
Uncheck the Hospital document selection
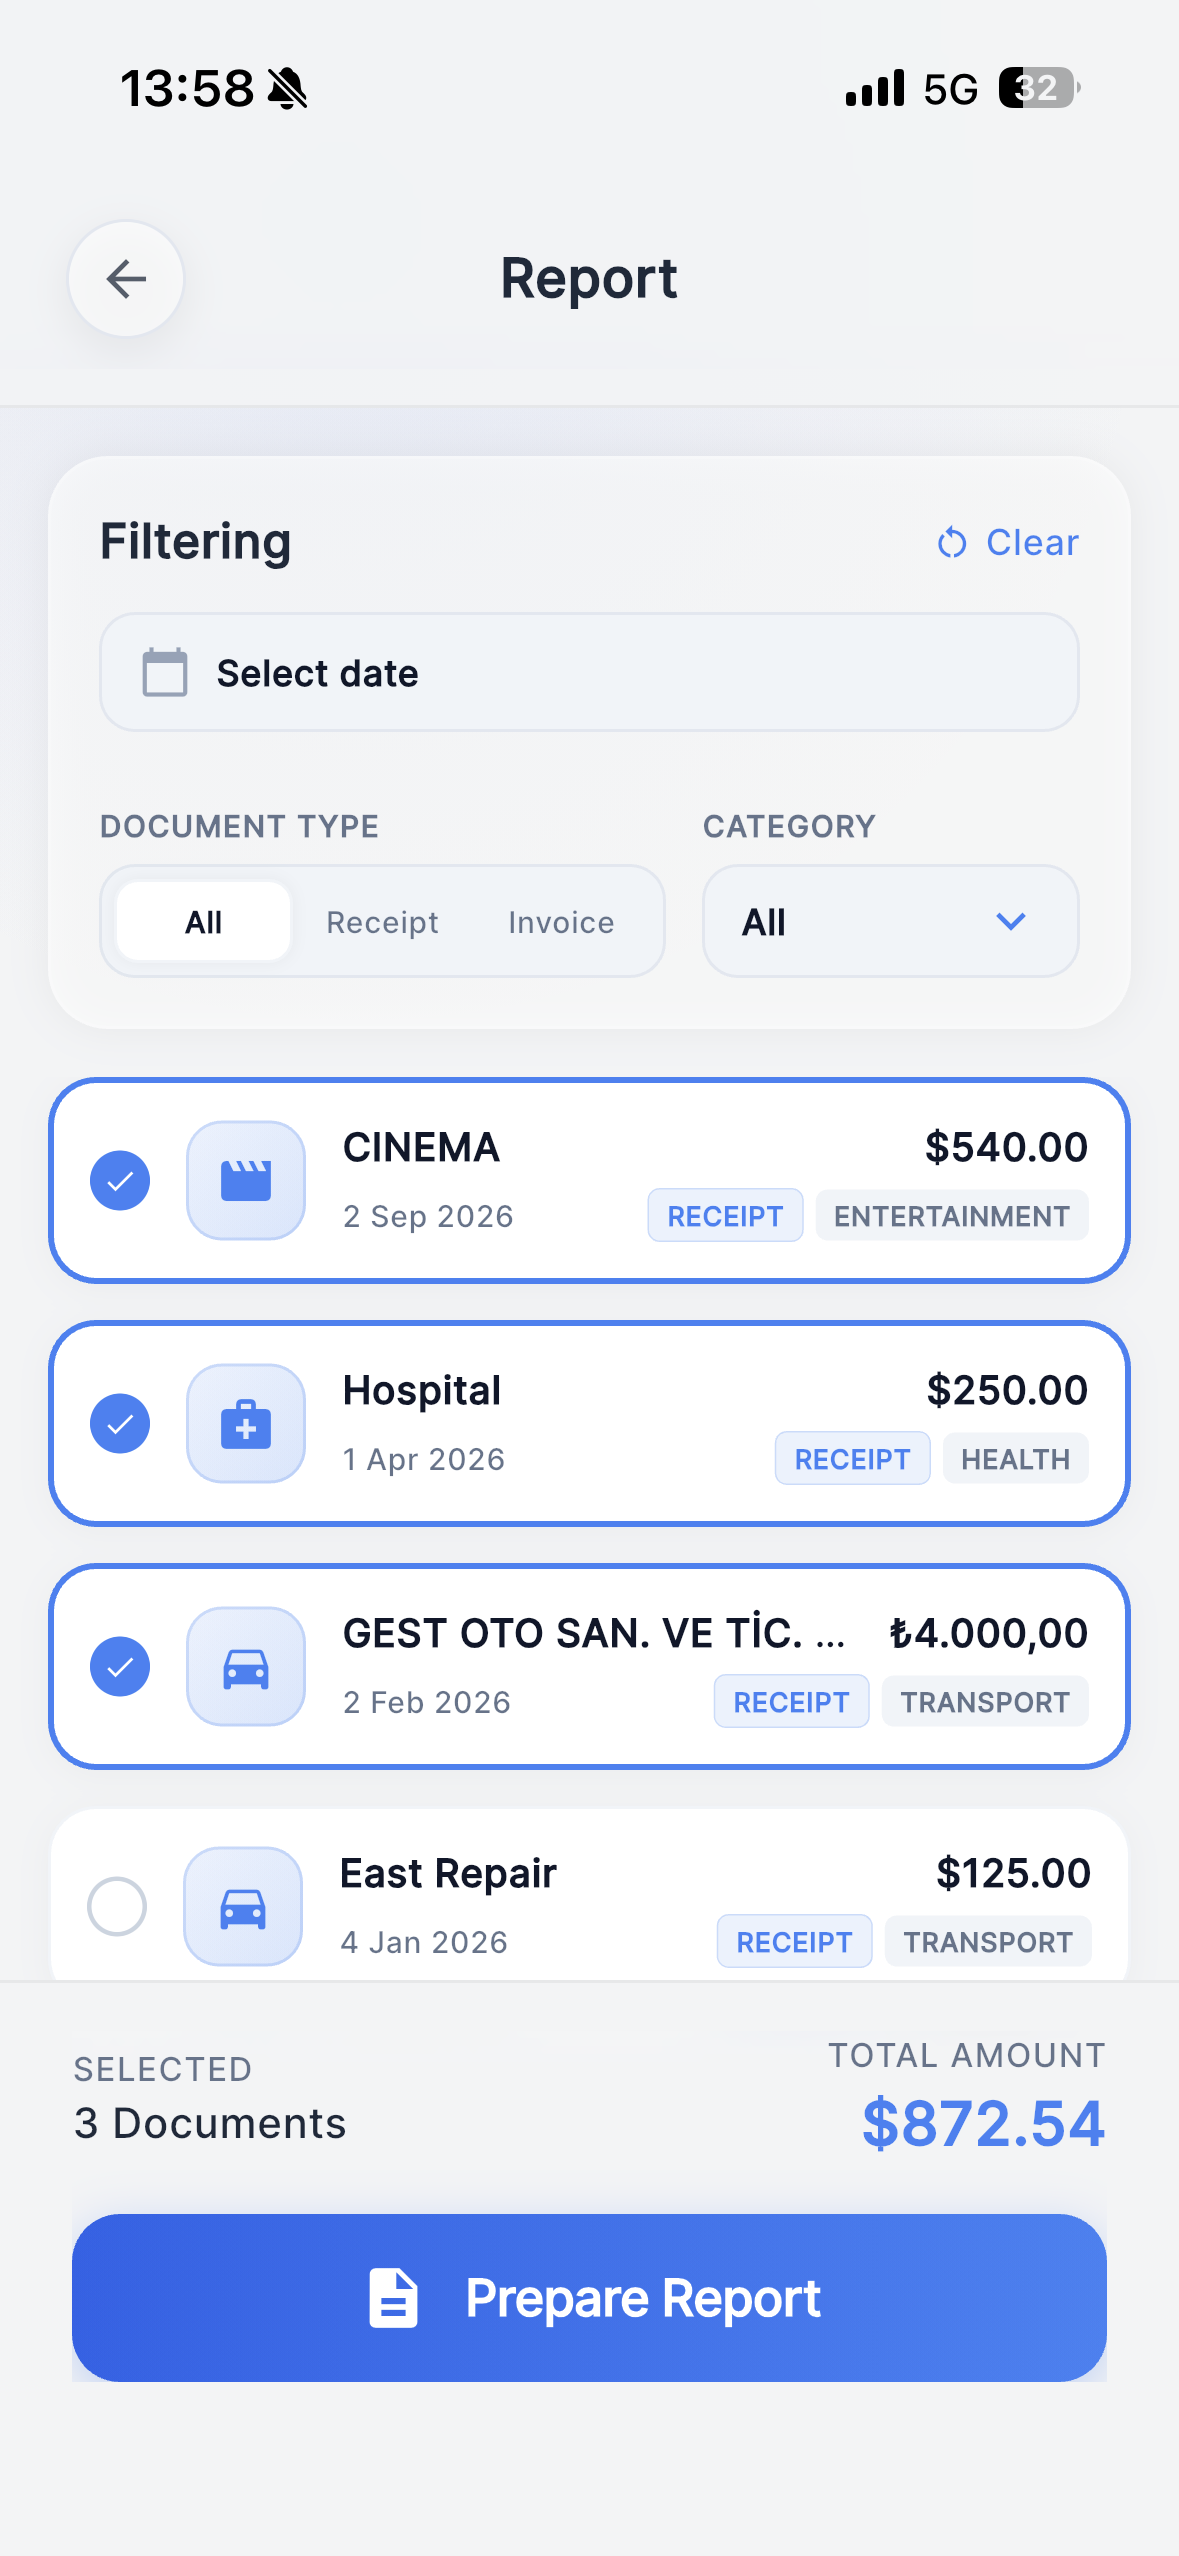pos(120,1423)
